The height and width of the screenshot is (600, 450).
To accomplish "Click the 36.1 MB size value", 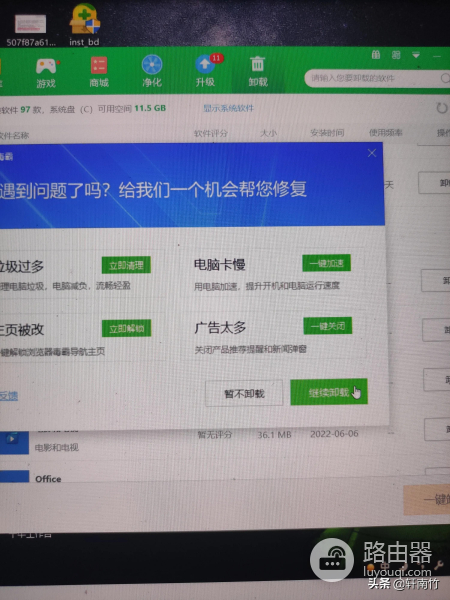I will point(274,435).
